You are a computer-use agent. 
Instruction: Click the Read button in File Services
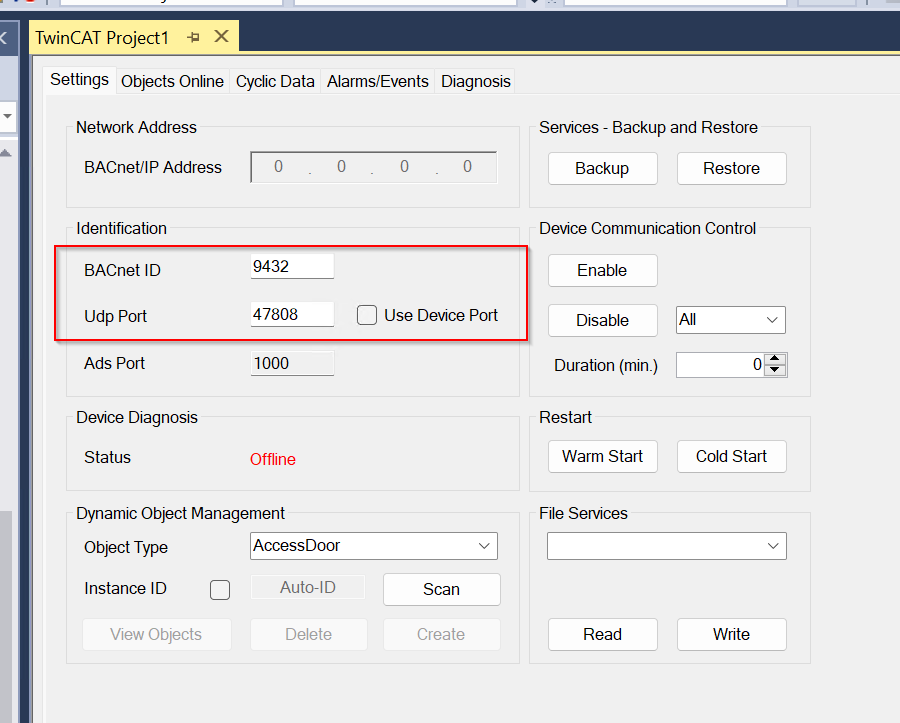coord(603,634)
